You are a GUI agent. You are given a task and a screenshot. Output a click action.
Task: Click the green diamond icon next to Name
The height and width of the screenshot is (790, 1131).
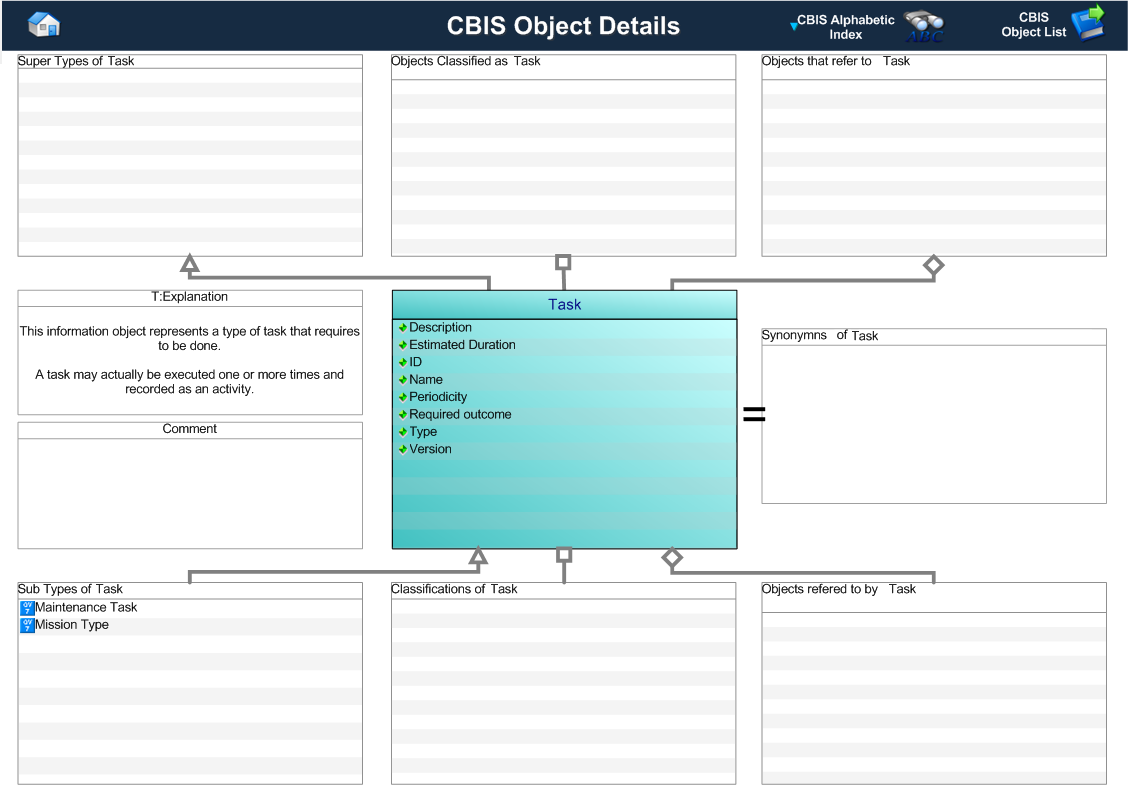[x=402, y=379]
